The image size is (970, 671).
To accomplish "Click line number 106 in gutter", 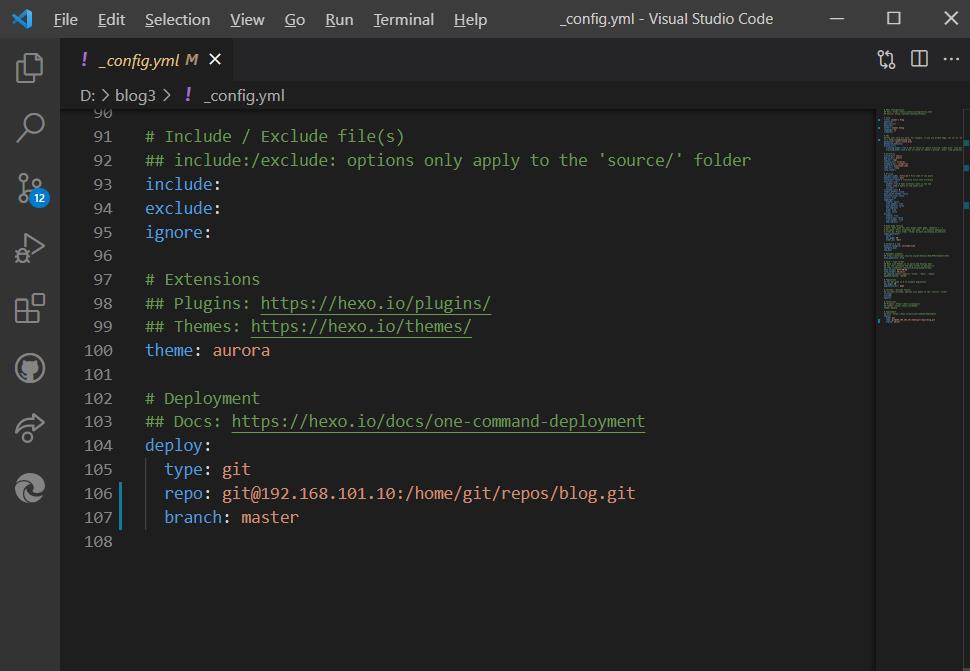I will click(x=98, y=494).
